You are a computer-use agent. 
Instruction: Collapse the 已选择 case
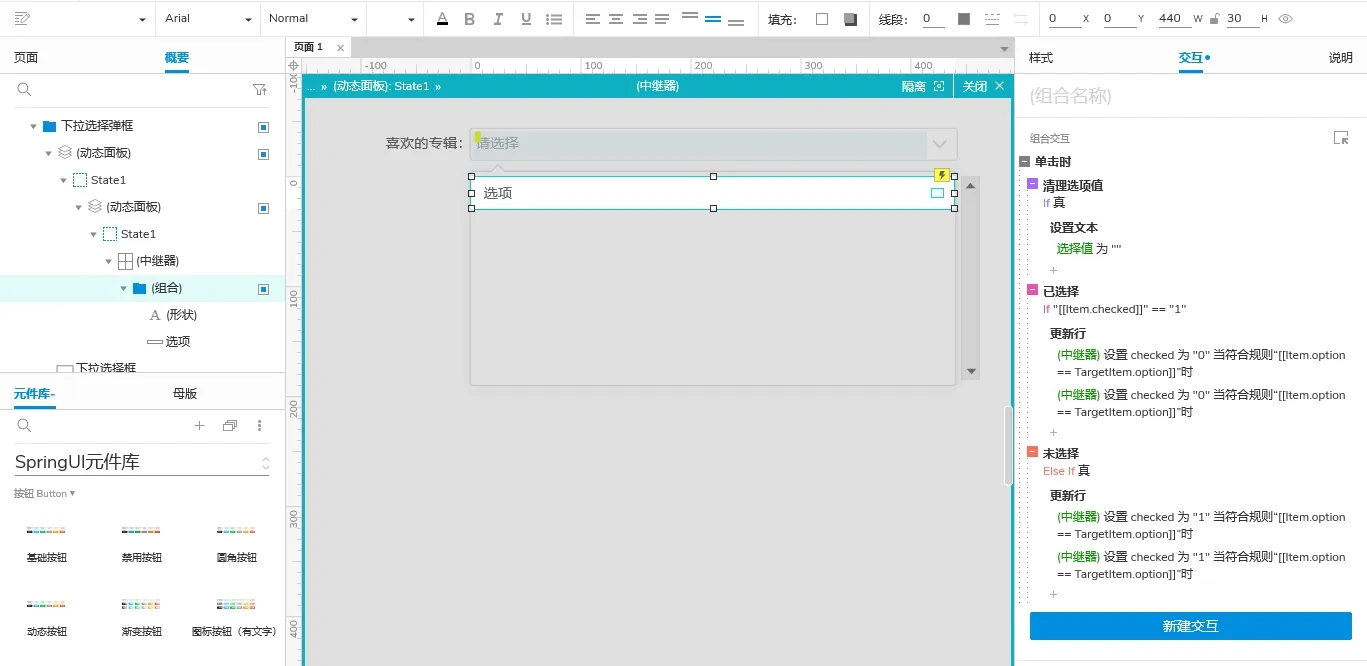pyautogui.click(x=1033, y=290)
